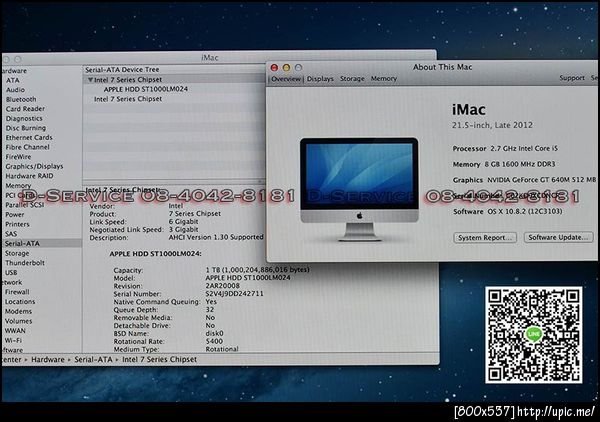Screen dimensions: 600x422
Task: Select Thunderbolt sidebar entry
Action: pos(25,263)
